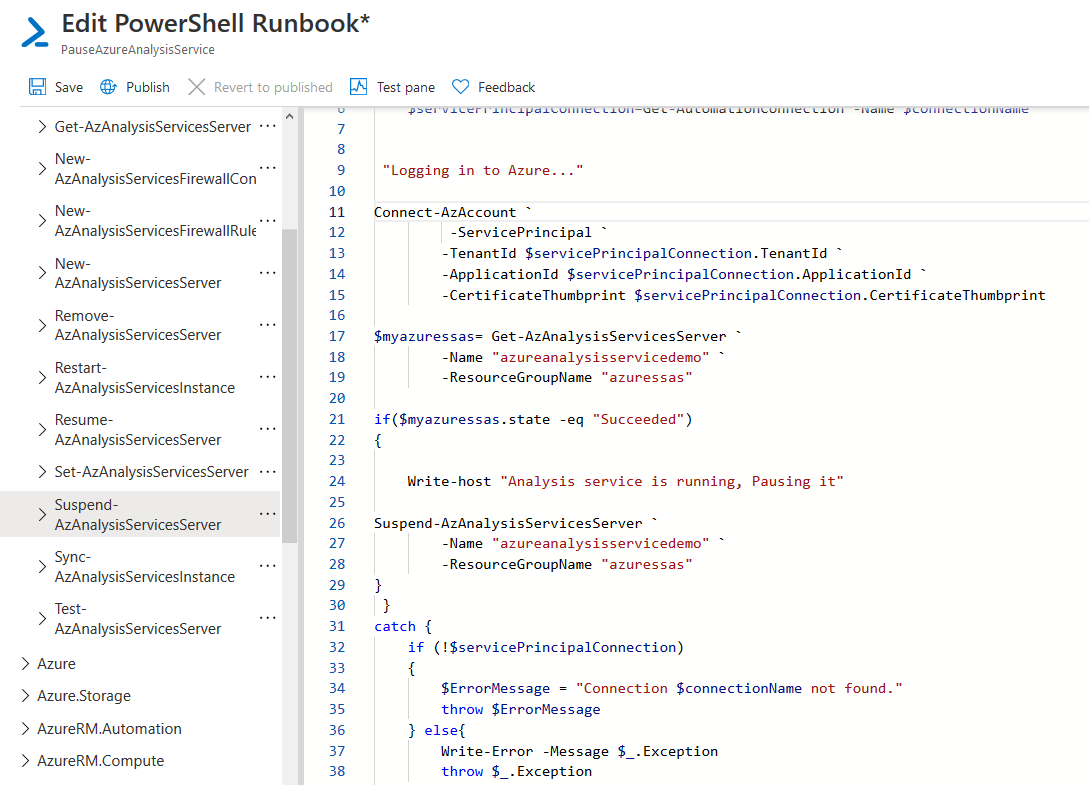
Task: Click the Feedback label
Action: tap(506, 88)
